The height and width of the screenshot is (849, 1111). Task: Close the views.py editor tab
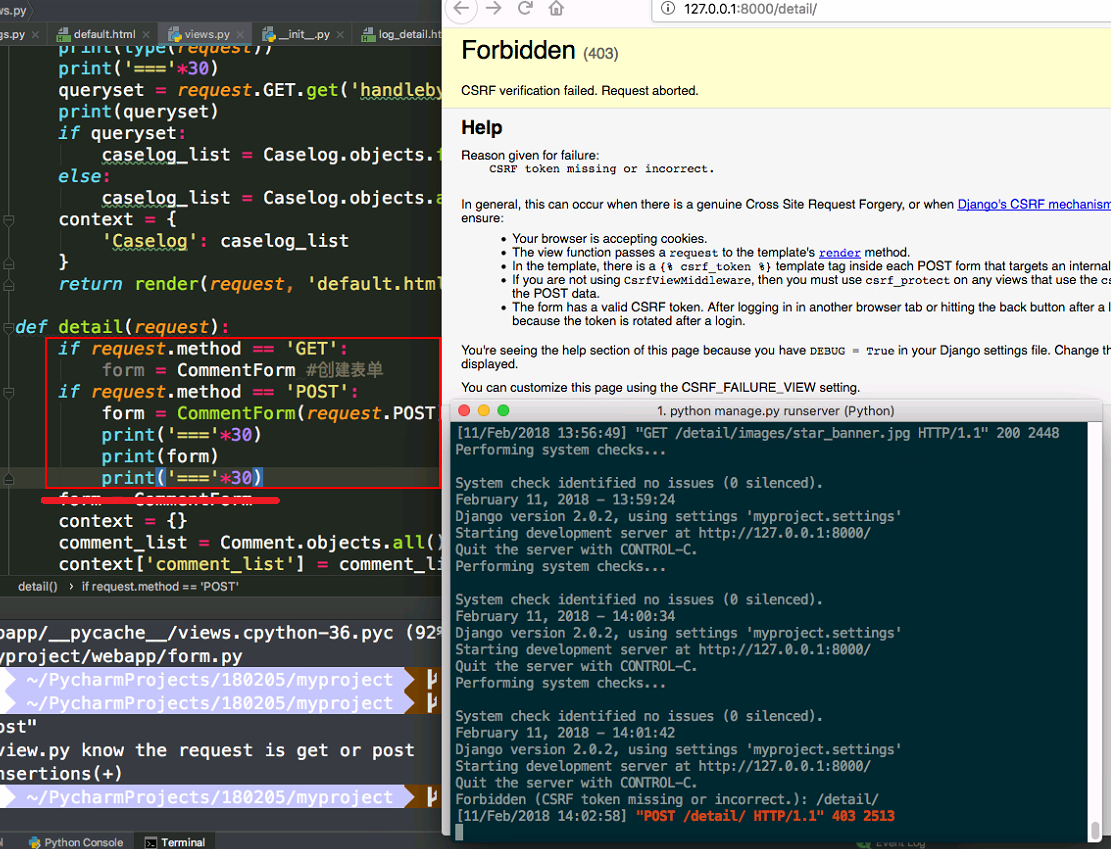pos(240,34)
